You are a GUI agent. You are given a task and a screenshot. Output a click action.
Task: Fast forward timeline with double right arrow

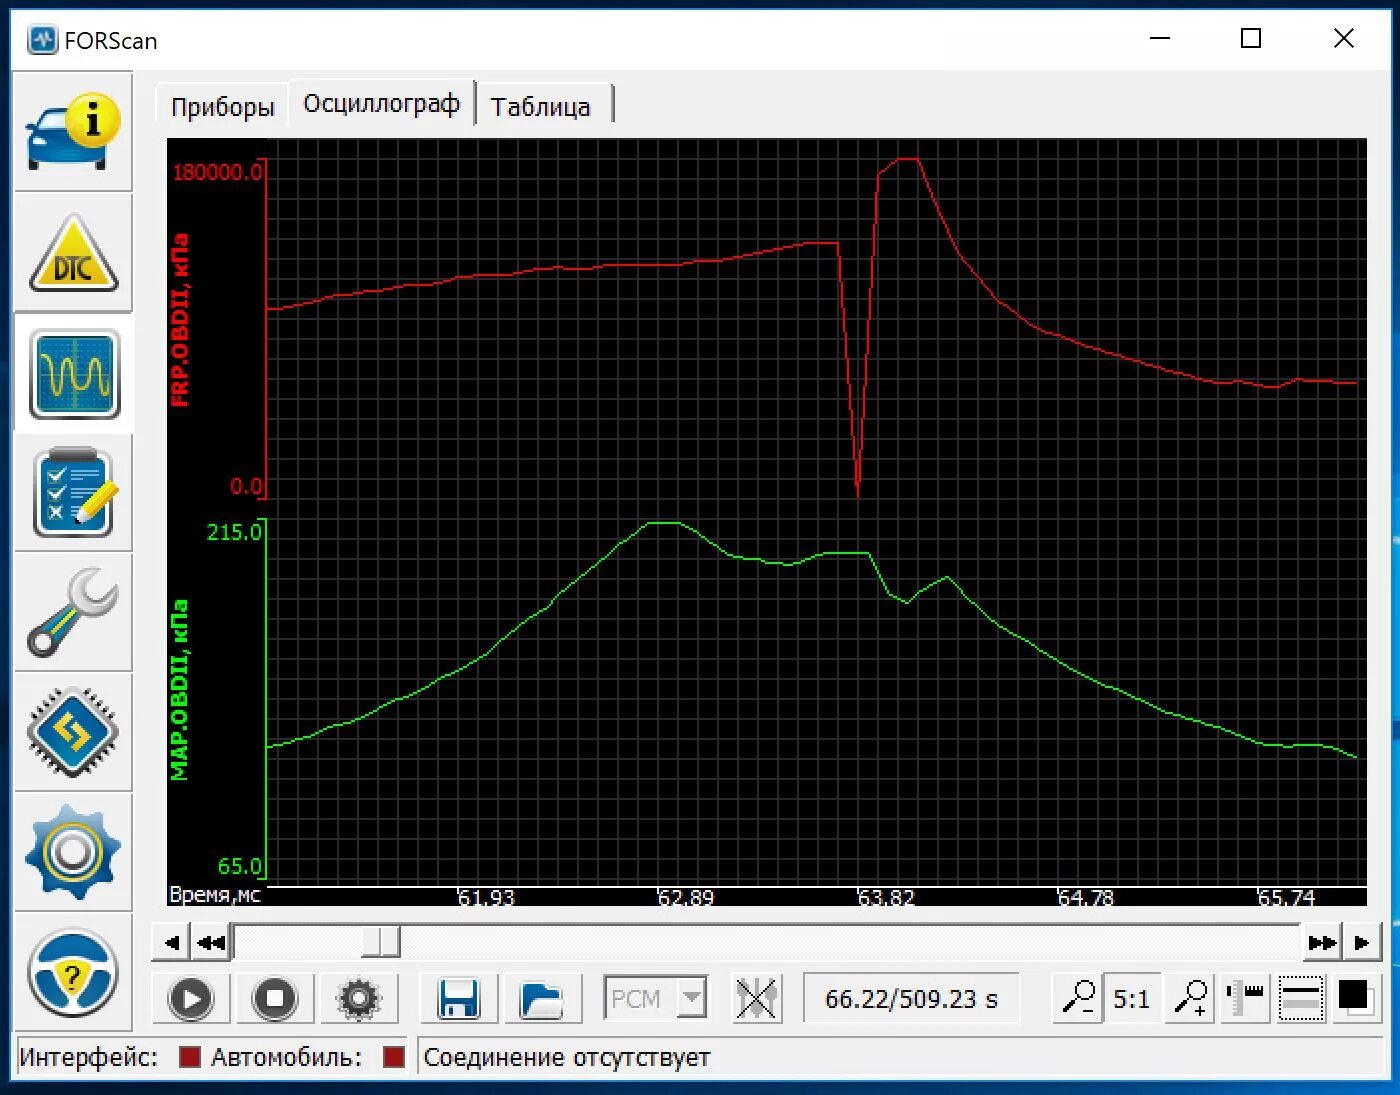coord(1322,942)
